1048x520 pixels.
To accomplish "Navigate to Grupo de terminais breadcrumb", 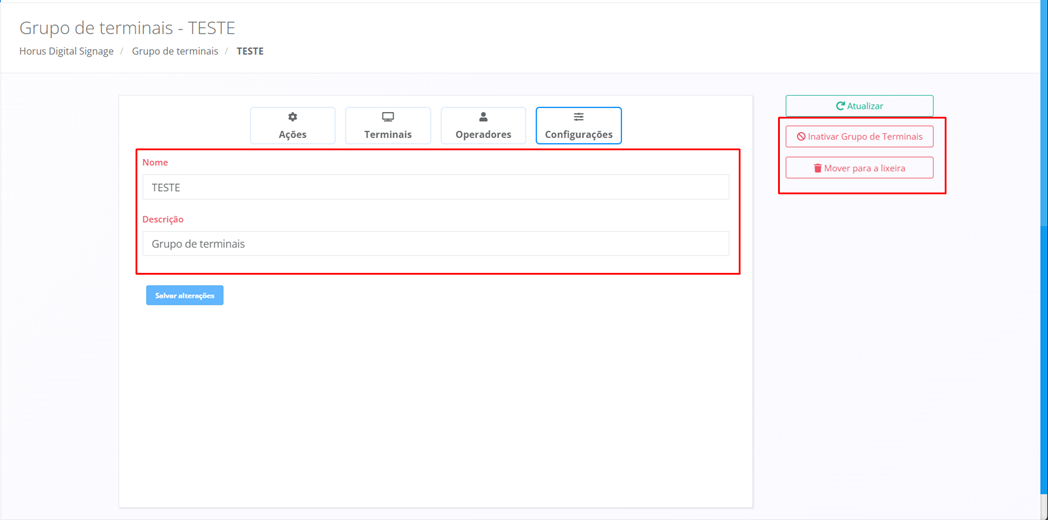I will (175, 51).
